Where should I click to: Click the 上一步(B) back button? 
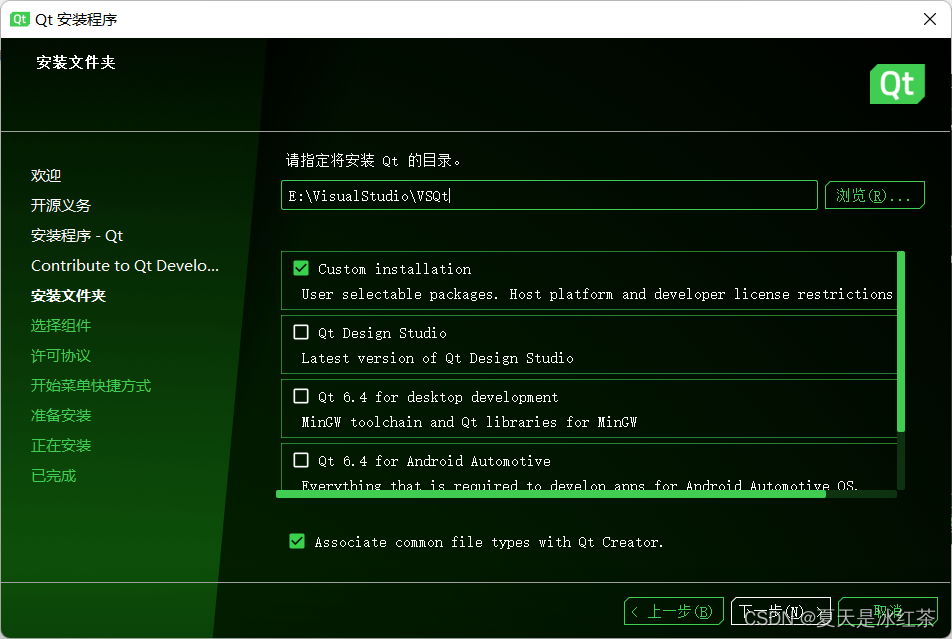point(673,611)
